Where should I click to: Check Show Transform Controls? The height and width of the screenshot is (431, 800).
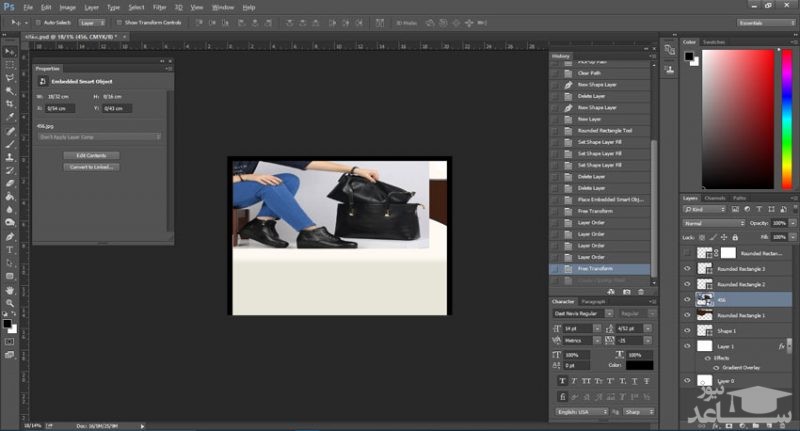click(x=118, y=21)
